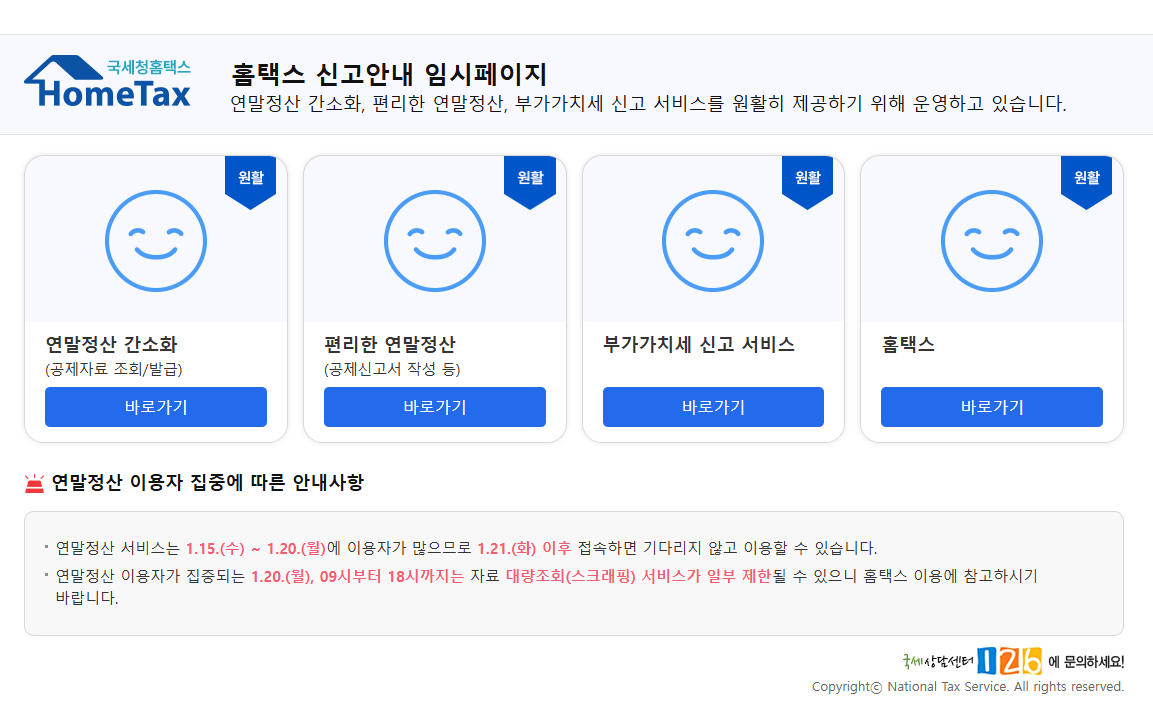1153x716 pixels.
Task: Click the (공제자료 조회/발급) subtitle
Action: [x=114, y=369]
